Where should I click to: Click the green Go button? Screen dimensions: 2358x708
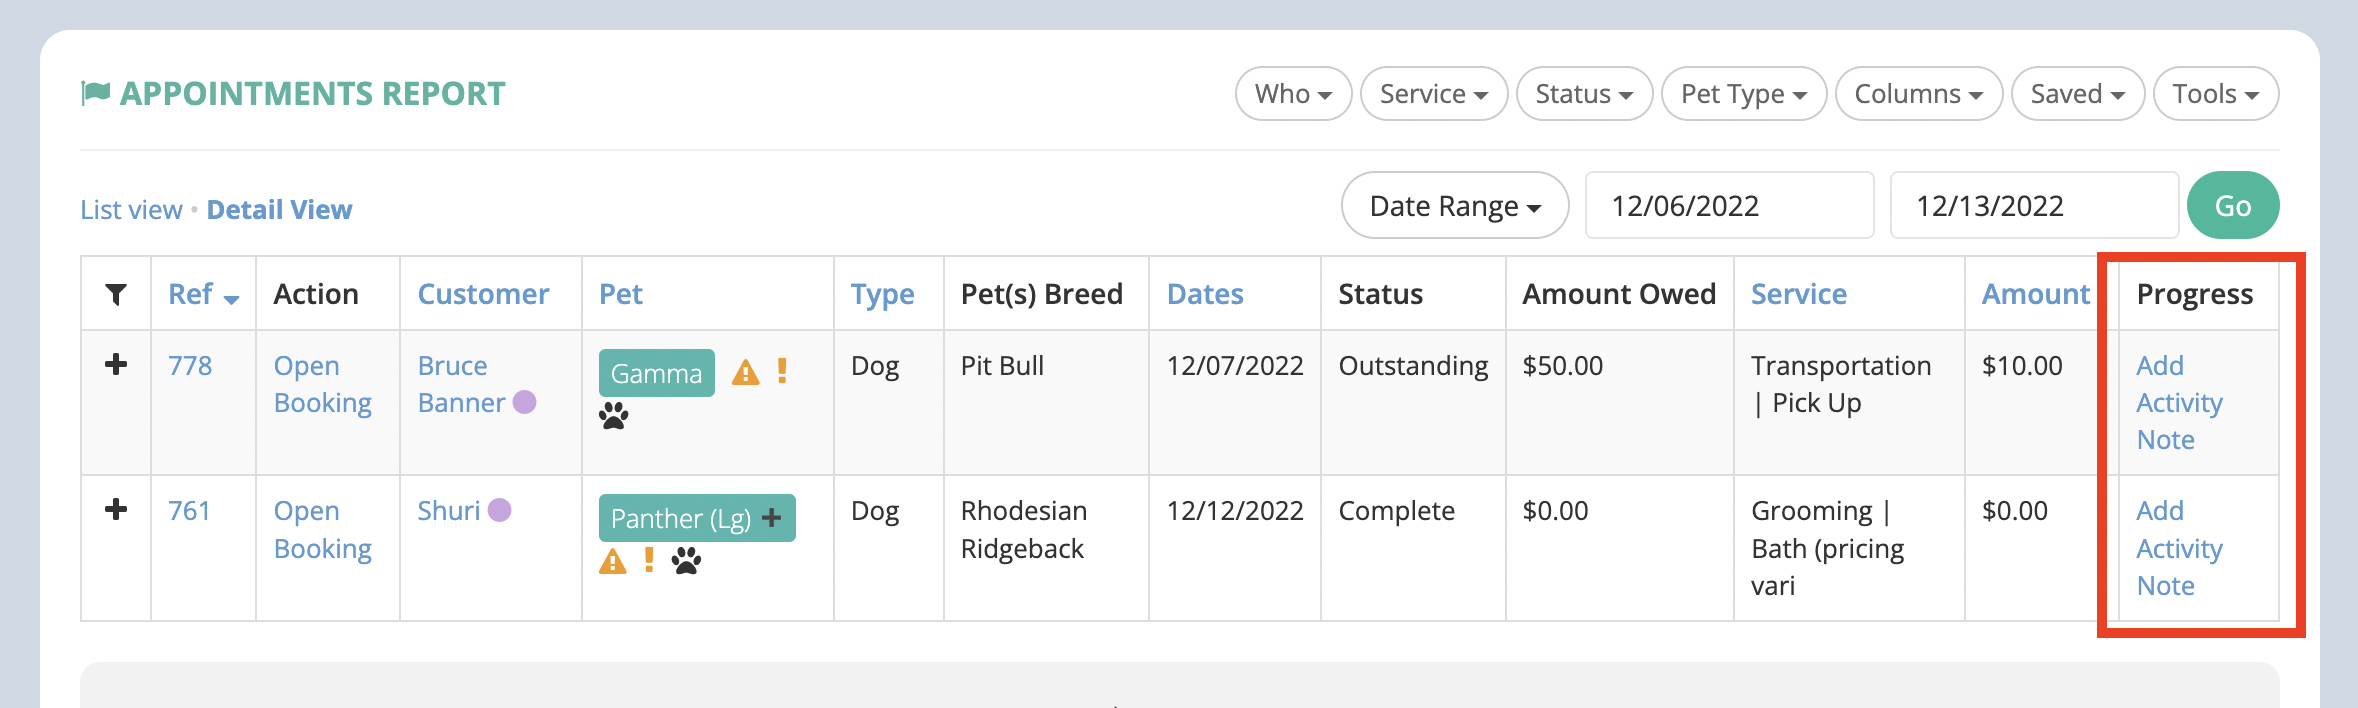pyautogui.click(x=2233, y=206)
